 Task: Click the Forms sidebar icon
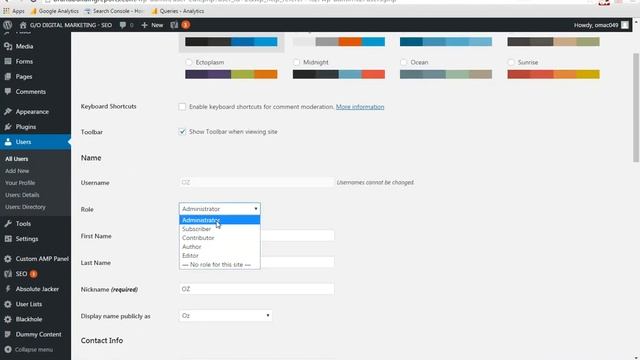tap(8, 61)
